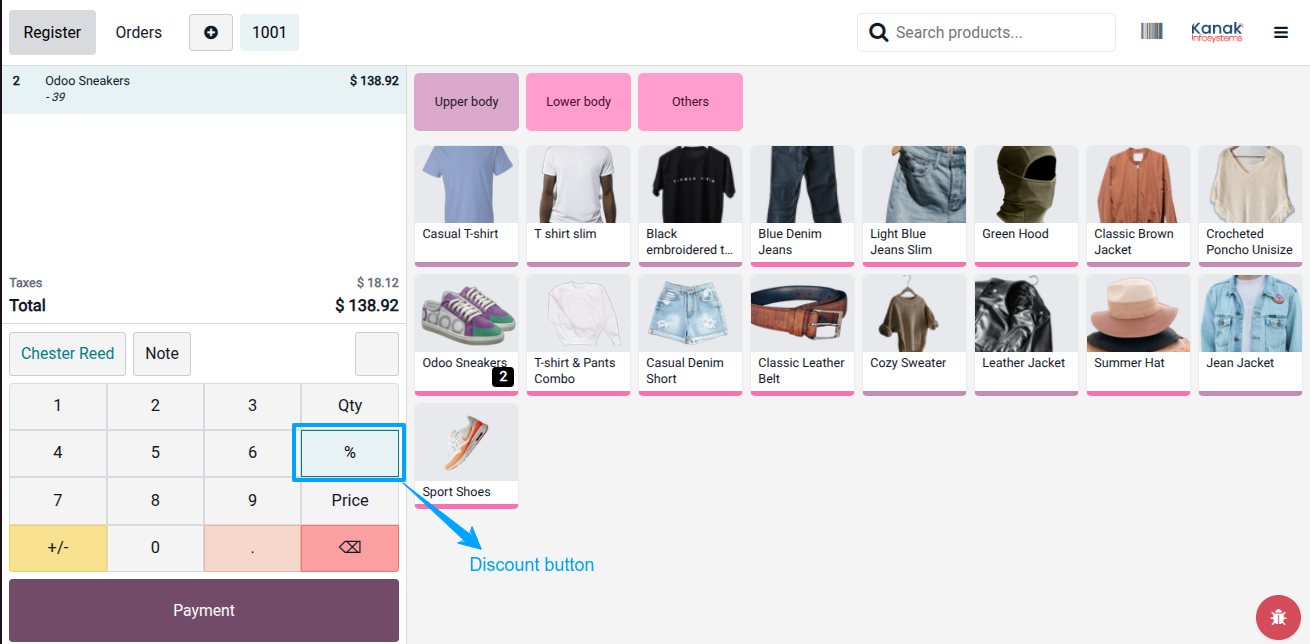Click numpad key 3
The height and width of the screenshot is (644, 1310).
[252, 406]
